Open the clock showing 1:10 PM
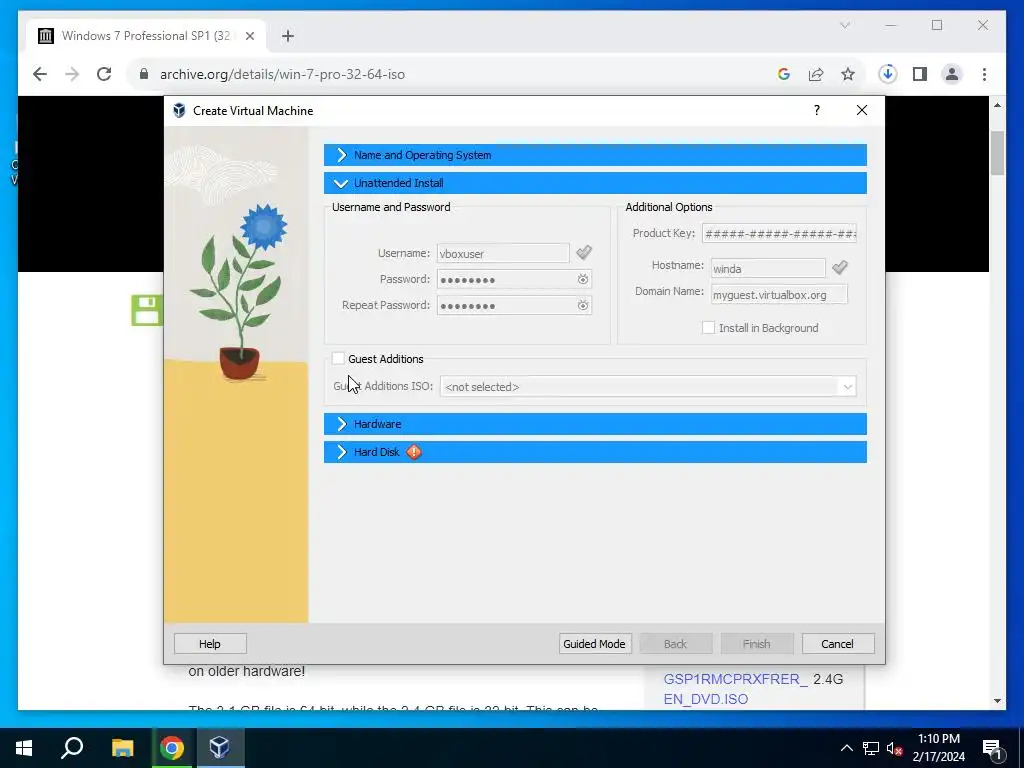 tap(938, 748)
